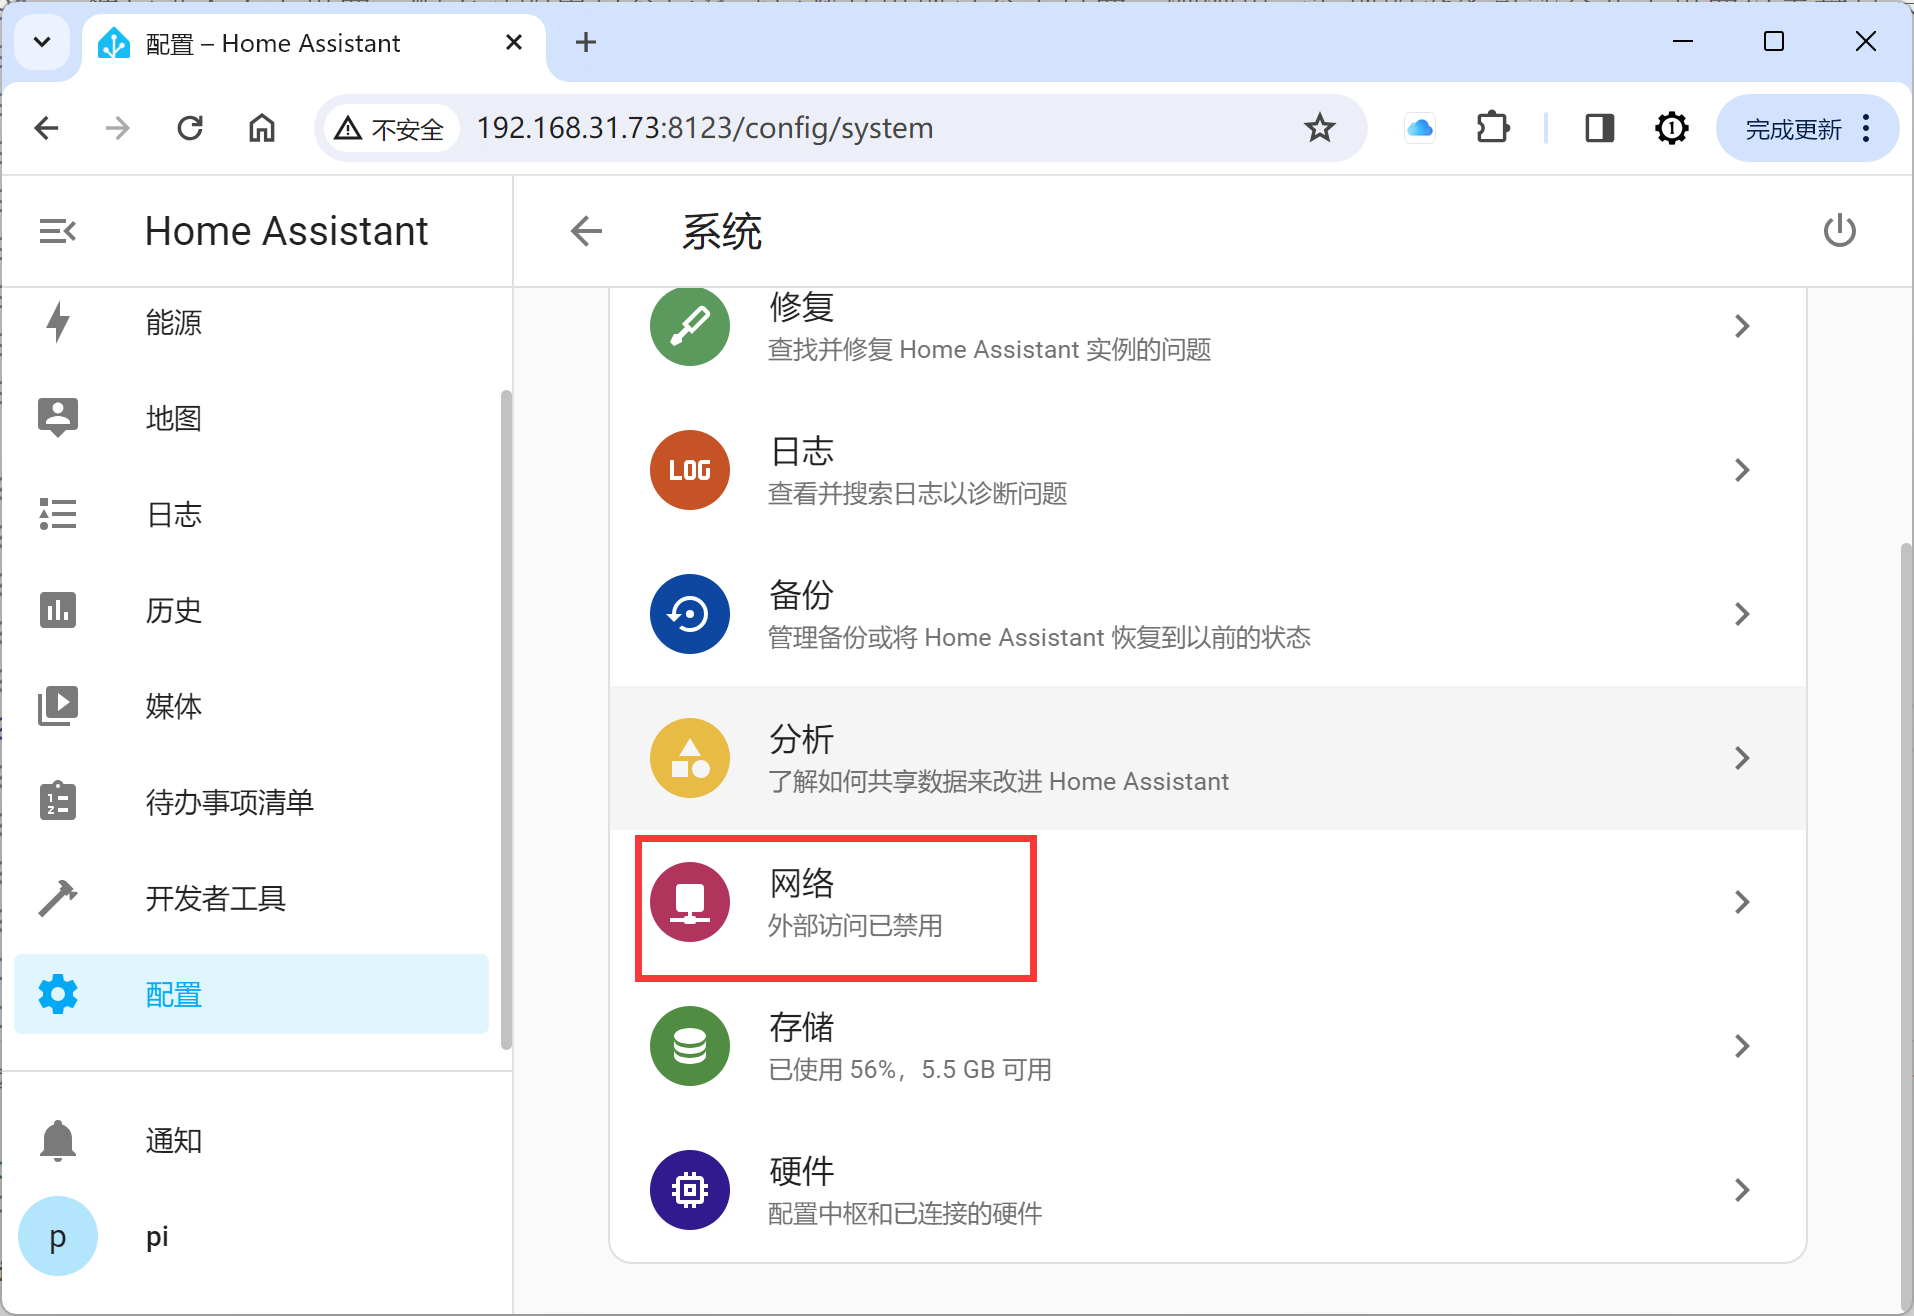The image size is (1914, 1316).
Task: Select 媒体 in the sidebar
Action: point(174,706)
